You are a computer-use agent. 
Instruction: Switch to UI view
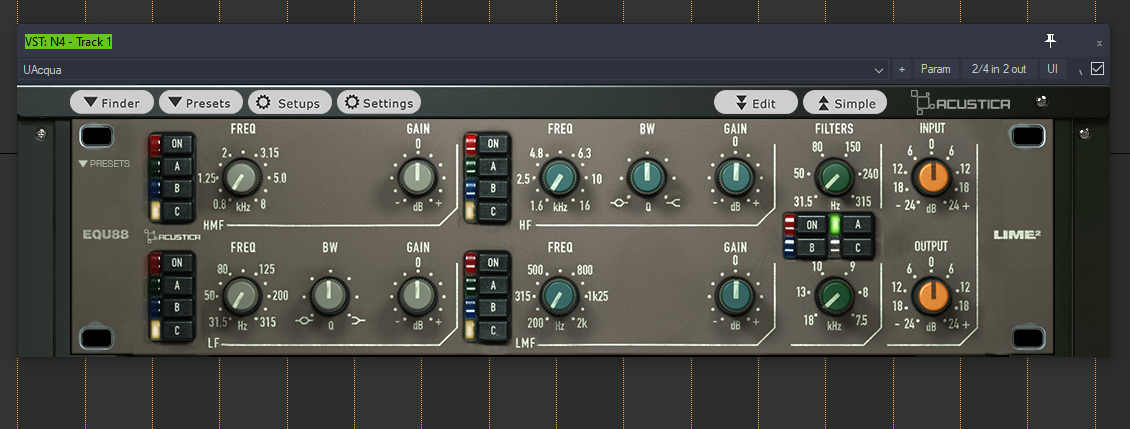tap(1053, 70)
